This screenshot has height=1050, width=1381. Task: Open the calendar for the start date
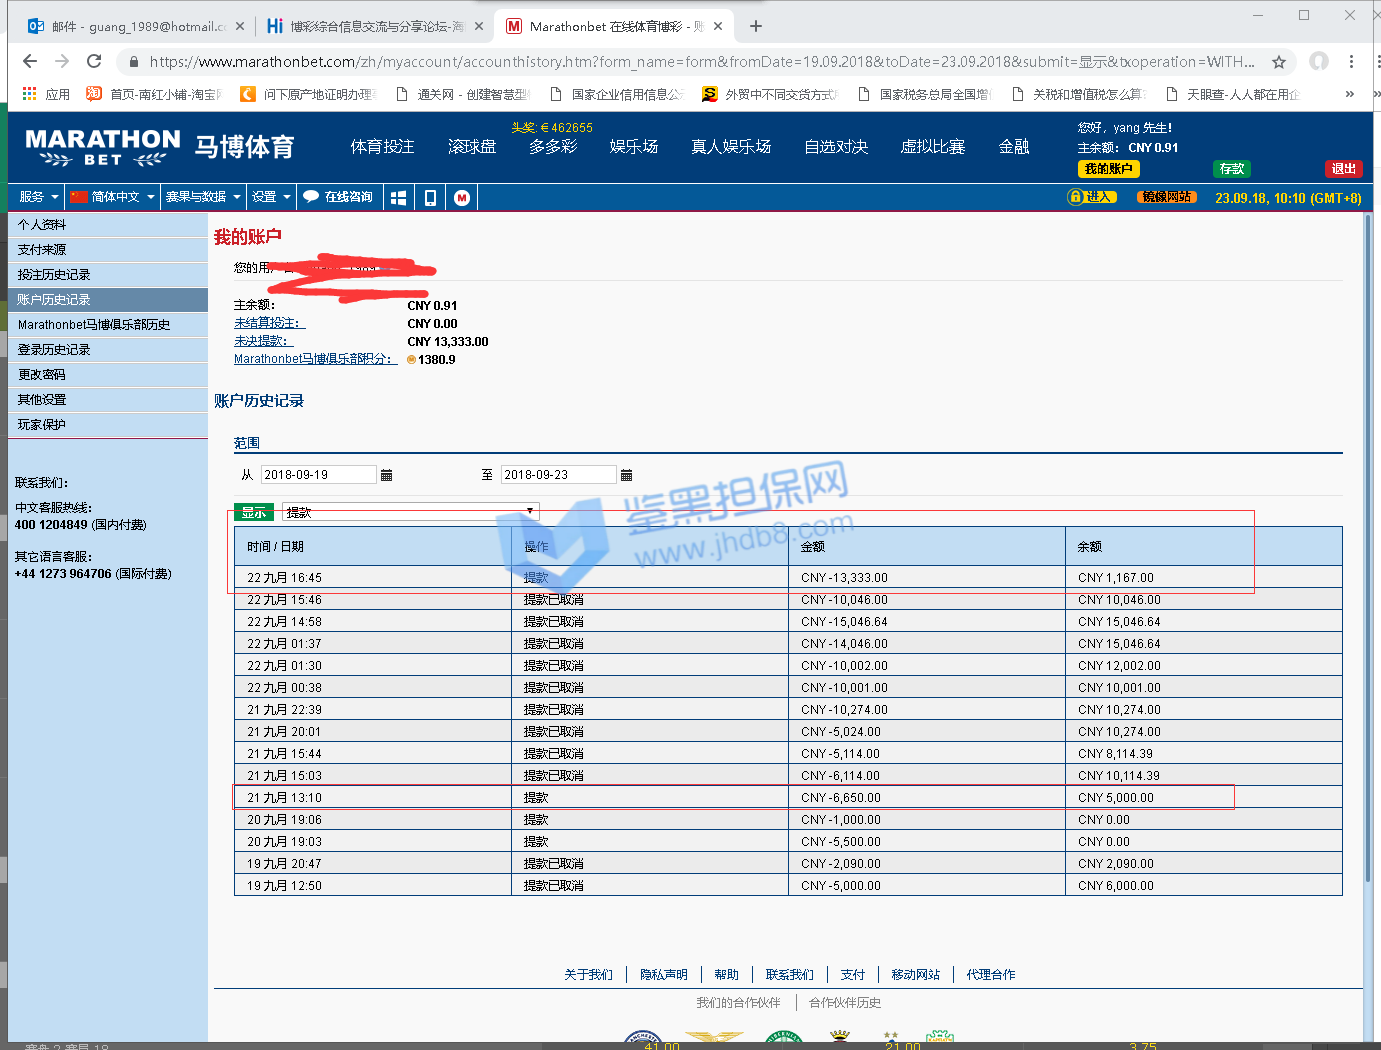[x=387, y=475]
